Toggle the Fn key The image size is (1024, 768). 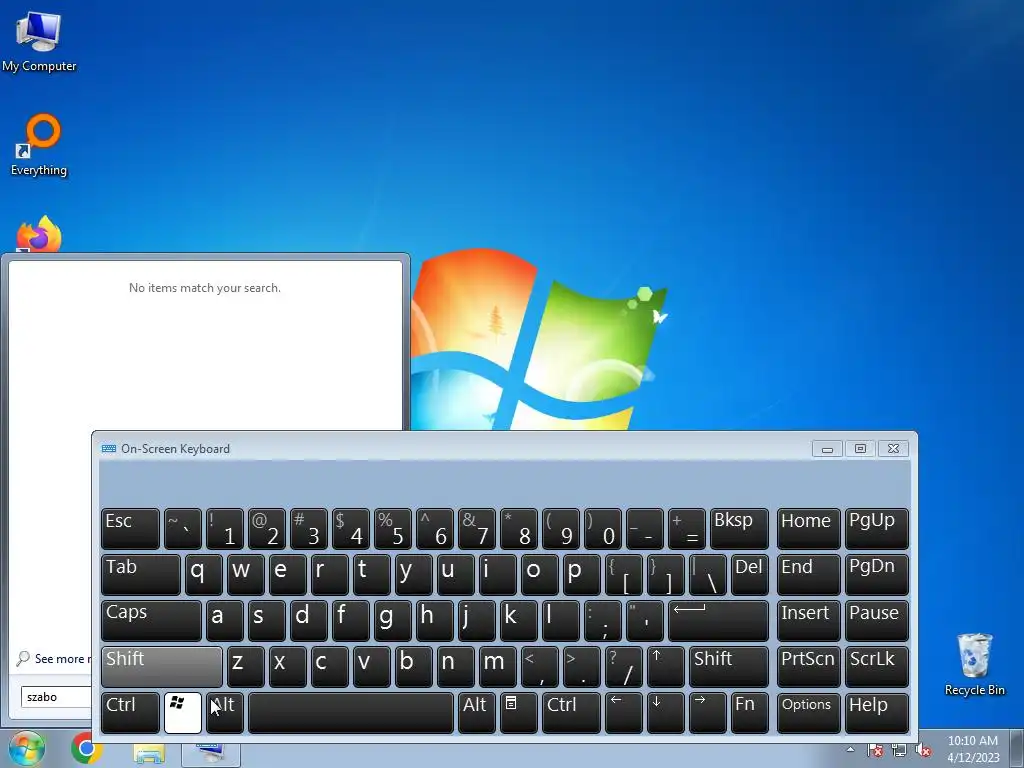point(750,712)
